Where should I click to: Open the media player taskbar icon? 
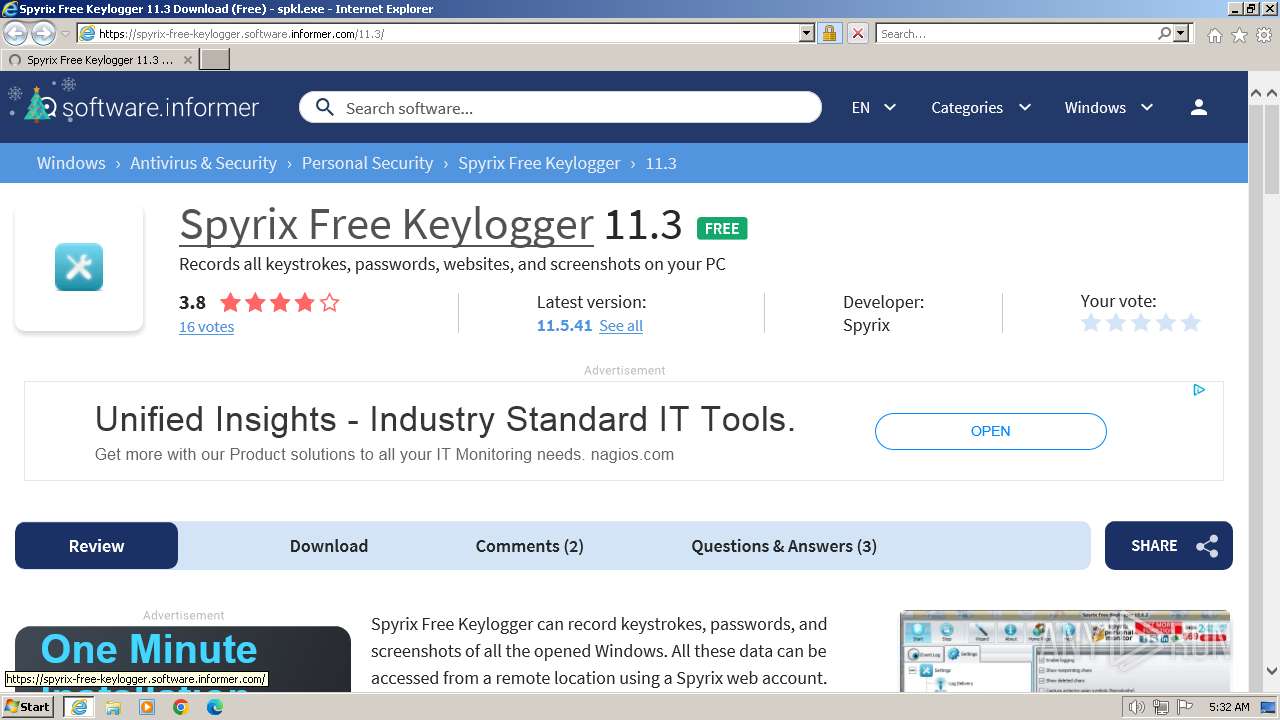(147, 707)
